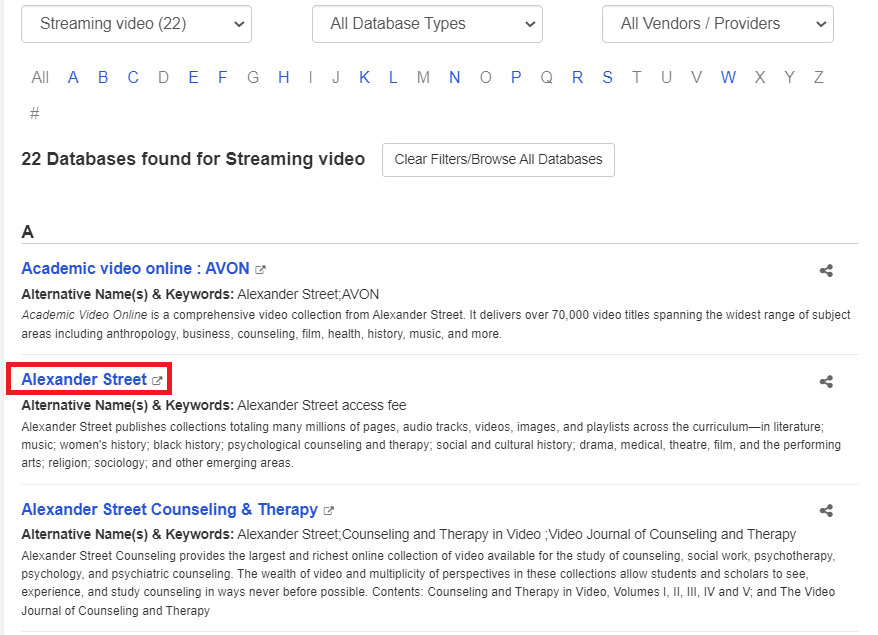The height and width of the screenshot is (635, 878).
Task: Click the # symbol in alphabet filter
Action: 35,114
